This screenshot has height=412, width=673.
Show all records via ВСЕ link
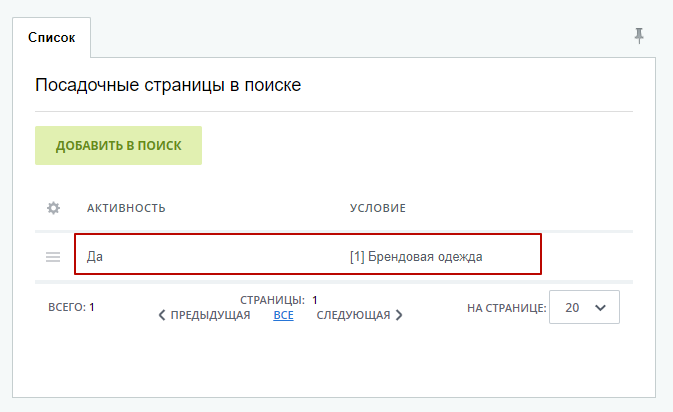click(283, 315)
